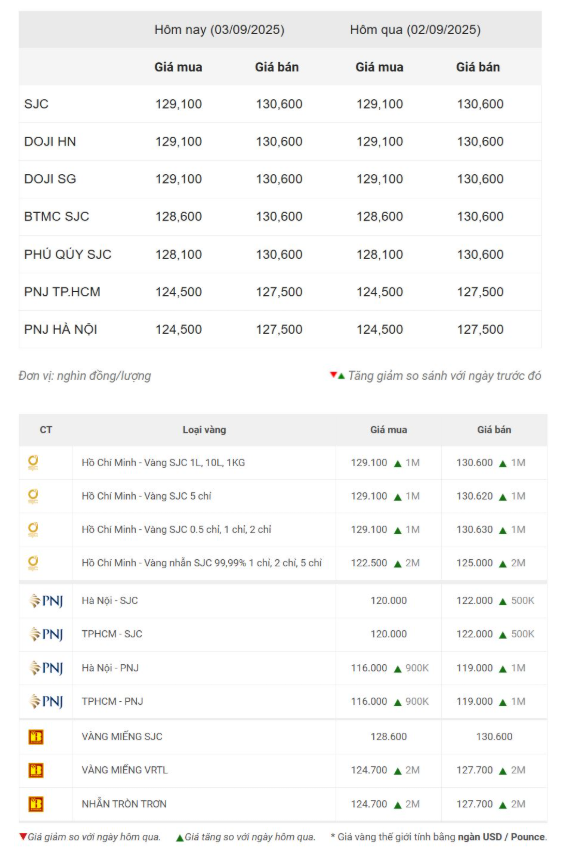Select the BTMC SJC row label
This screenshot has width=568, height=858.
56,217
